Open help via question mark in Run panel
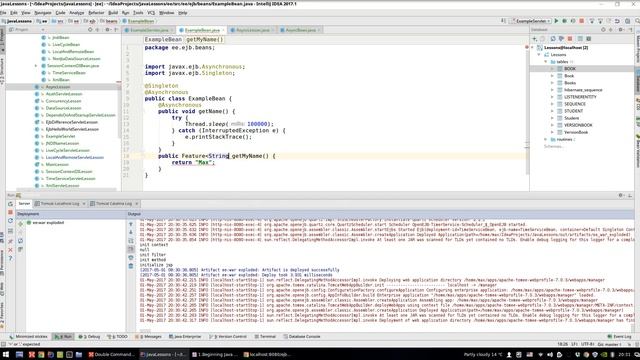The image size is (640, 360). [11, 258]
